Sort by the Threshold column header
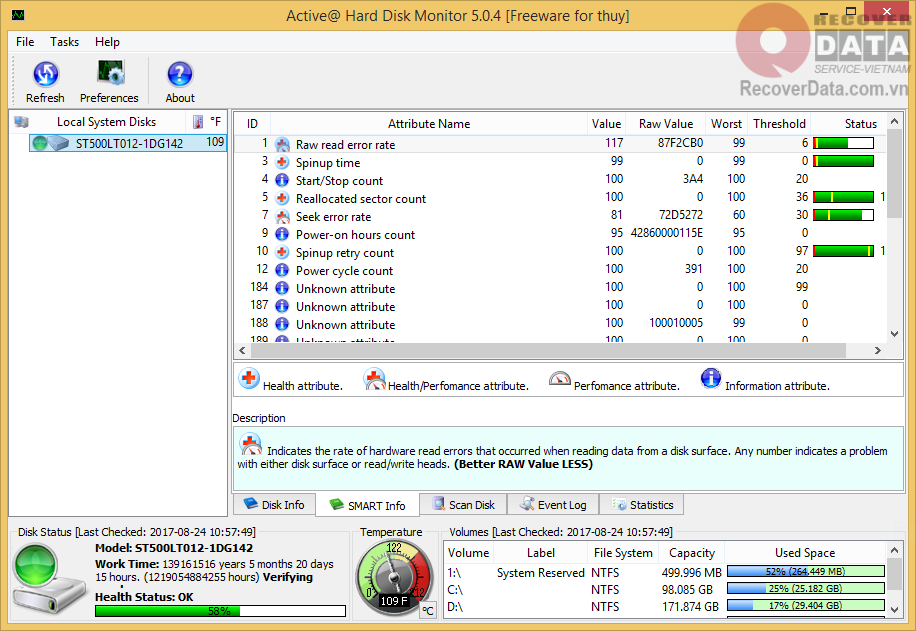The width and height of the screenshot is (916, 631). click(x=779, y=124)
